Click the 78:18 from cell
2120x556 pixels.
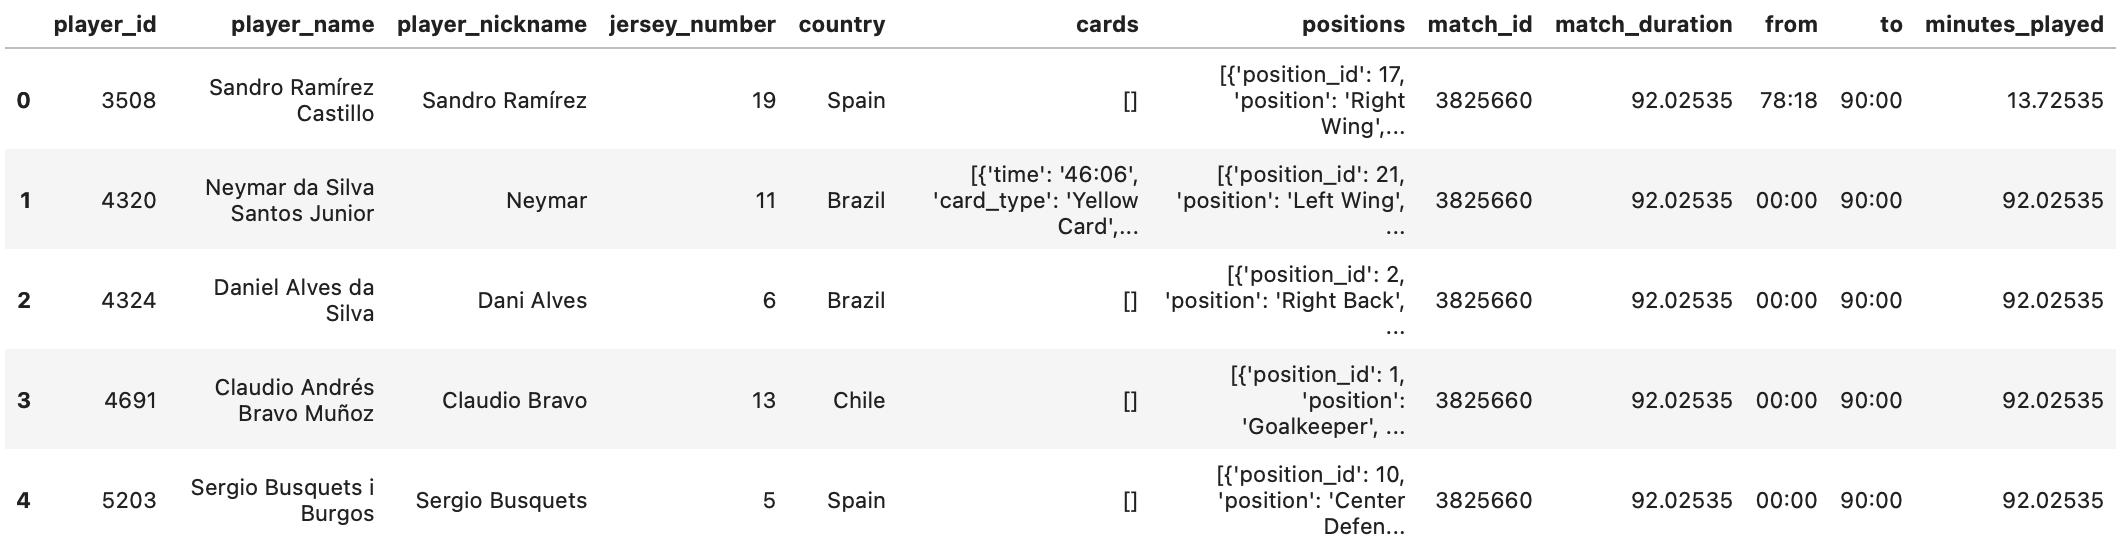(1787, 100)
